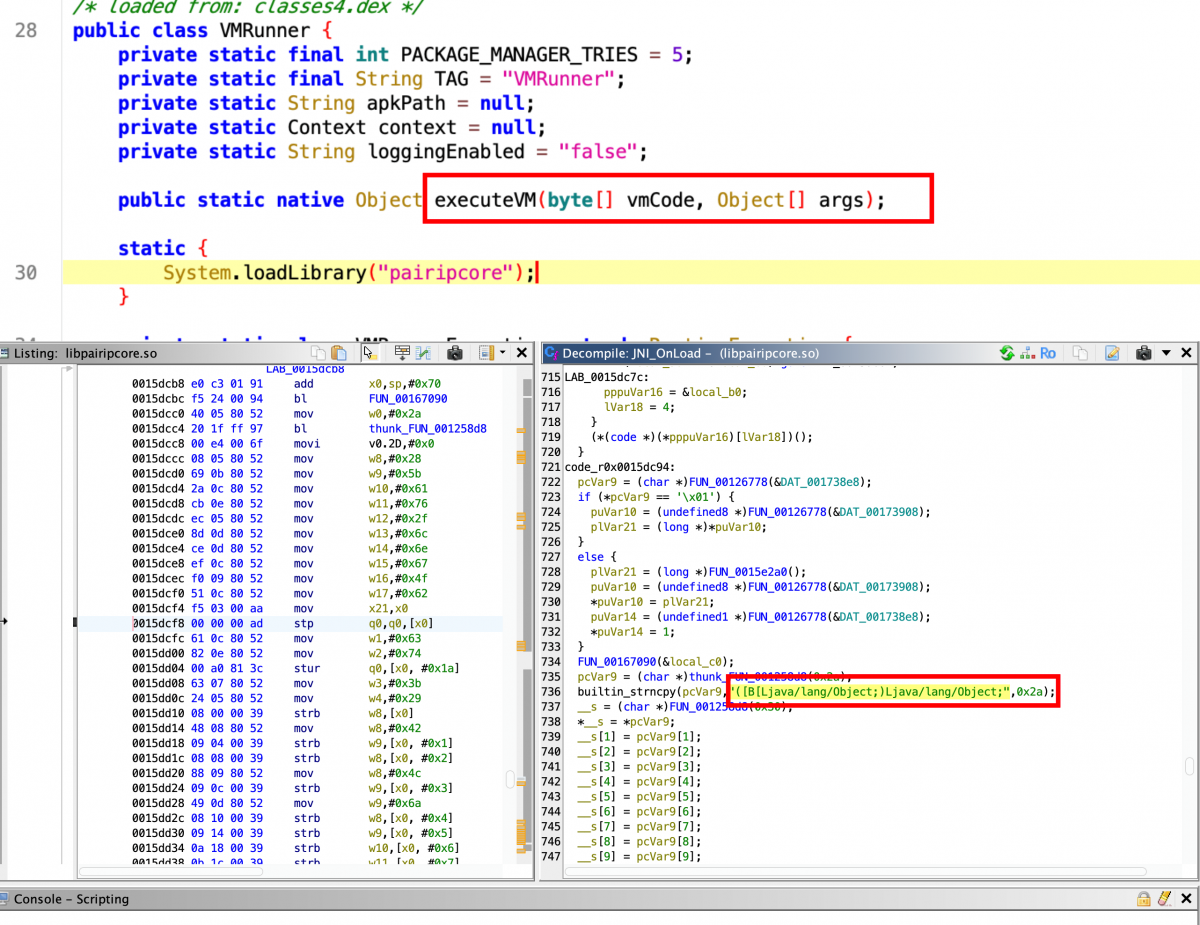Paste clipboard using the Listing paste icon
The image size is (1200, 925).
click(338, 353)
